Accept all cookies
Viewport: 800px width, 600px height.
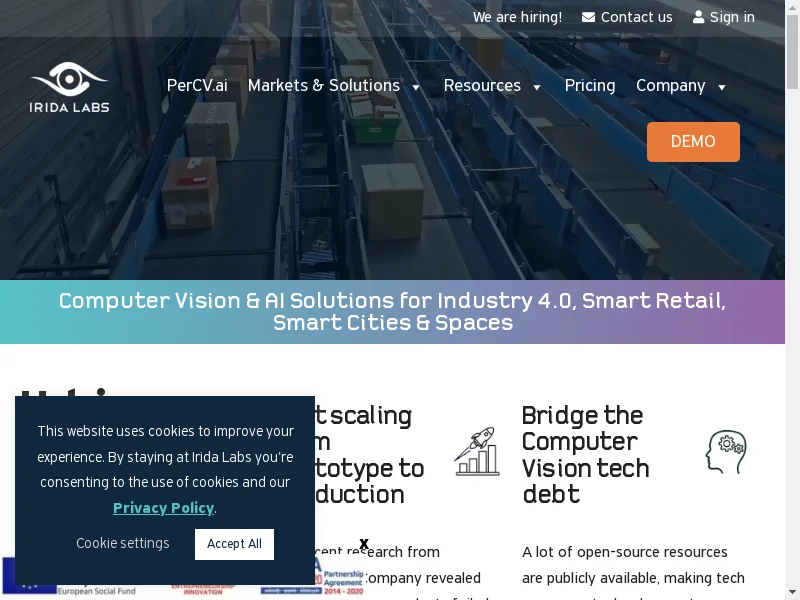pyautogui.click(x=234, y=544)
